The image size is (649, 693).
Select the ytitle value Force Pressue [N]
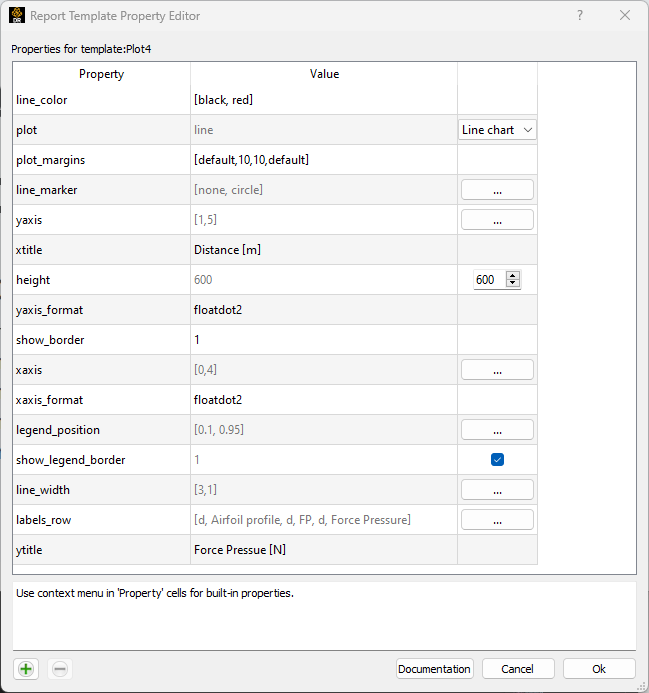click(x=324, y=550)
